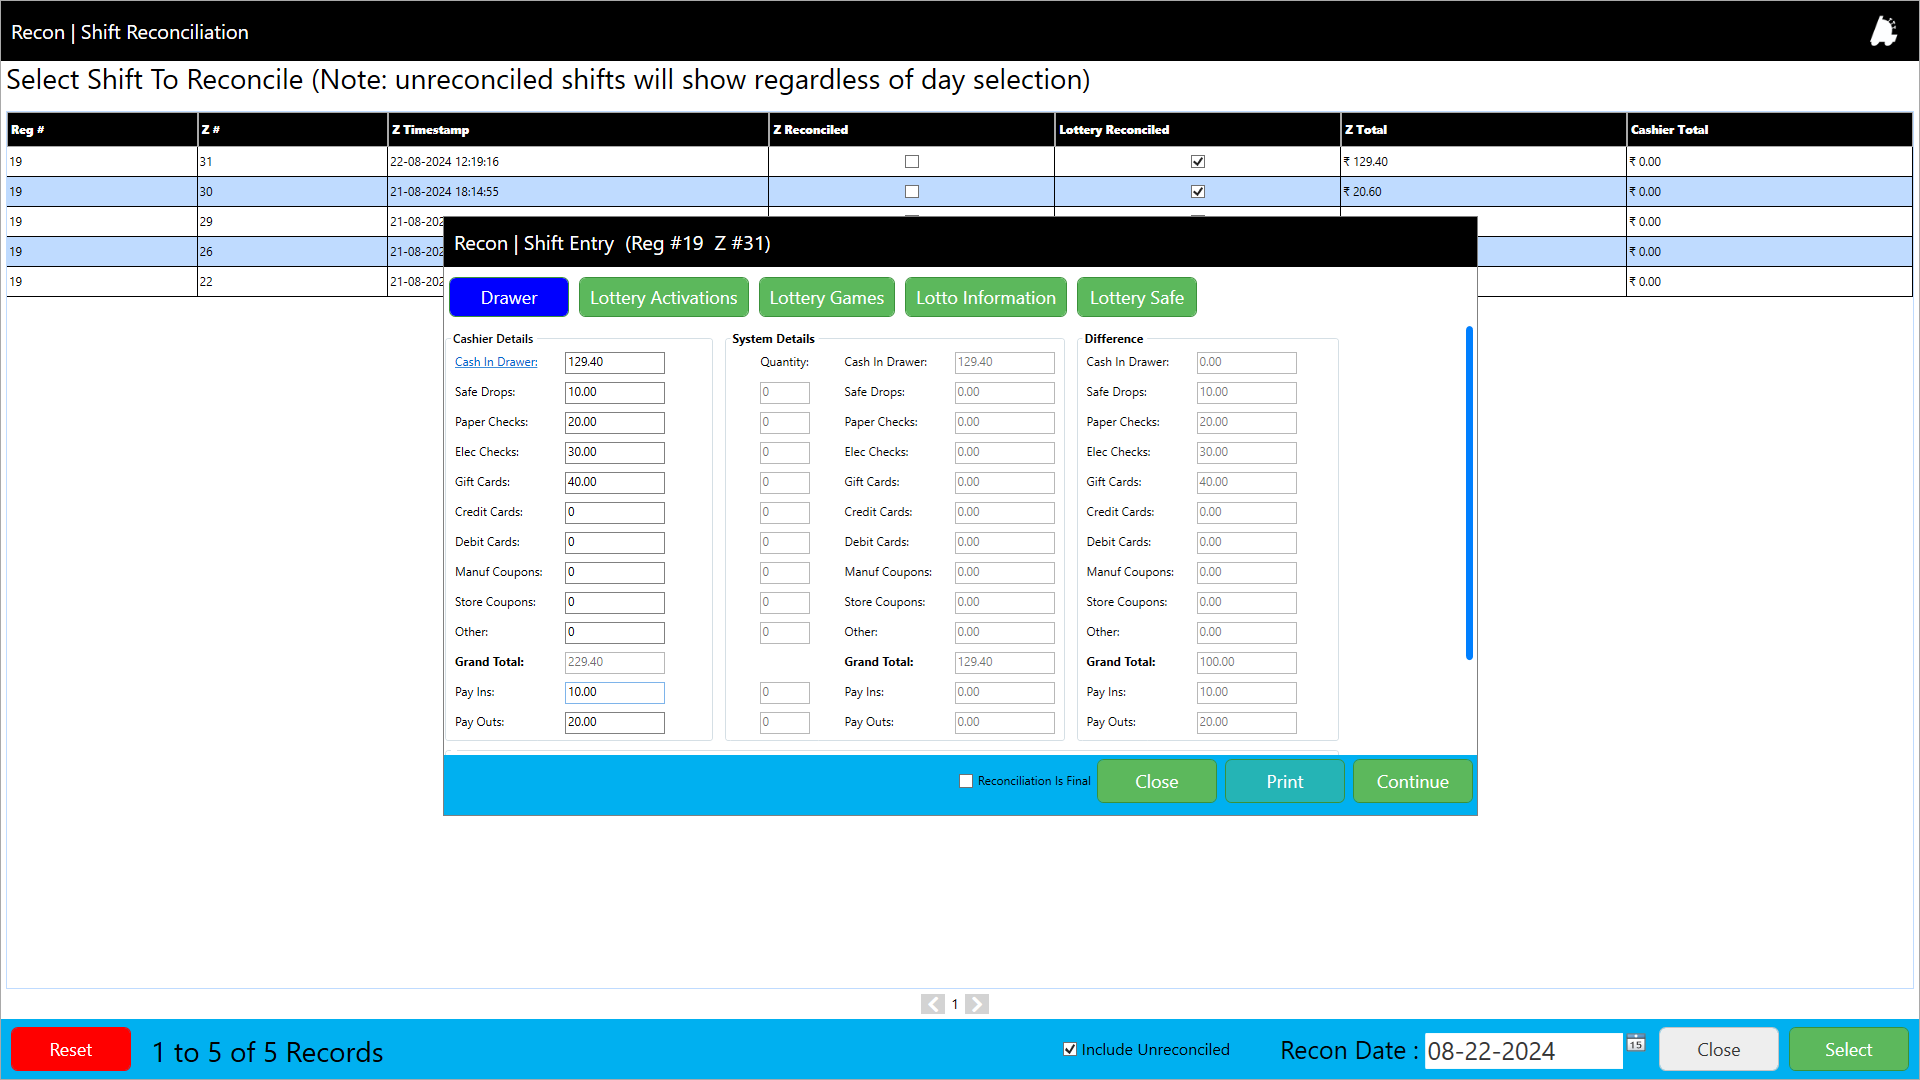
Task: Click the green Select button
Action: (x=1847, y=1049)
